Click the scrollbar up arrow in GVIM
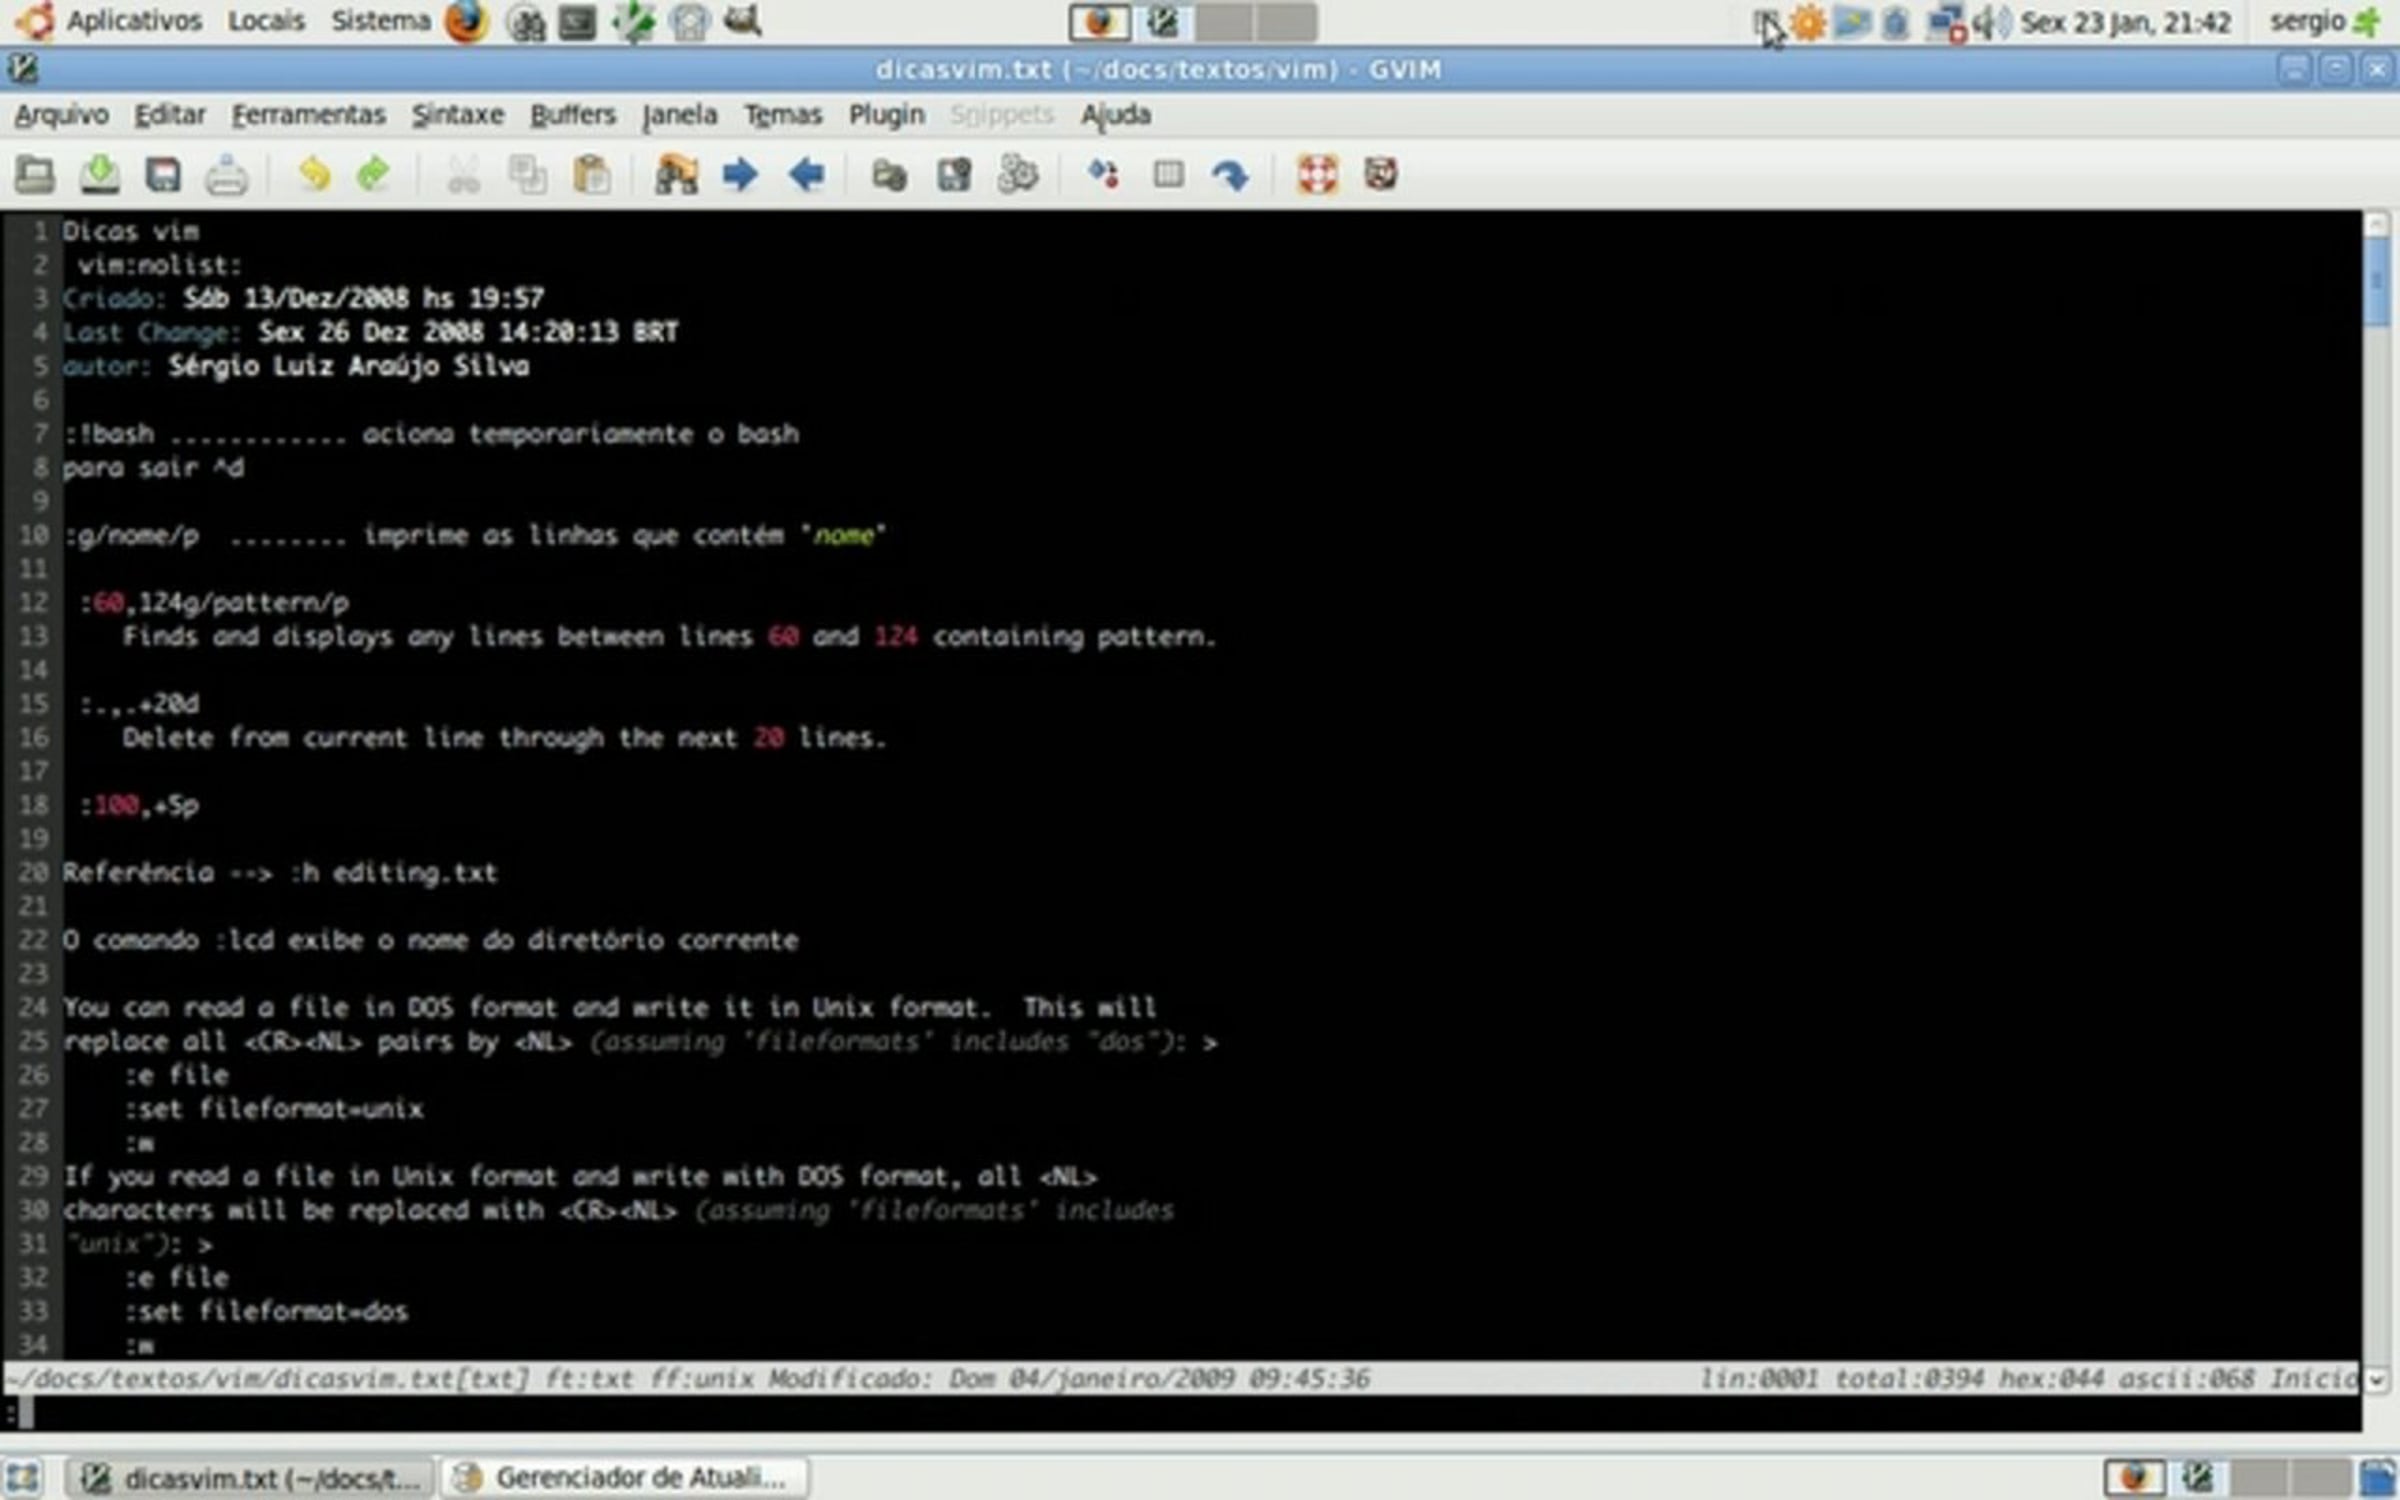Screen dimensions: 2400x1500 coord(2377,225)
